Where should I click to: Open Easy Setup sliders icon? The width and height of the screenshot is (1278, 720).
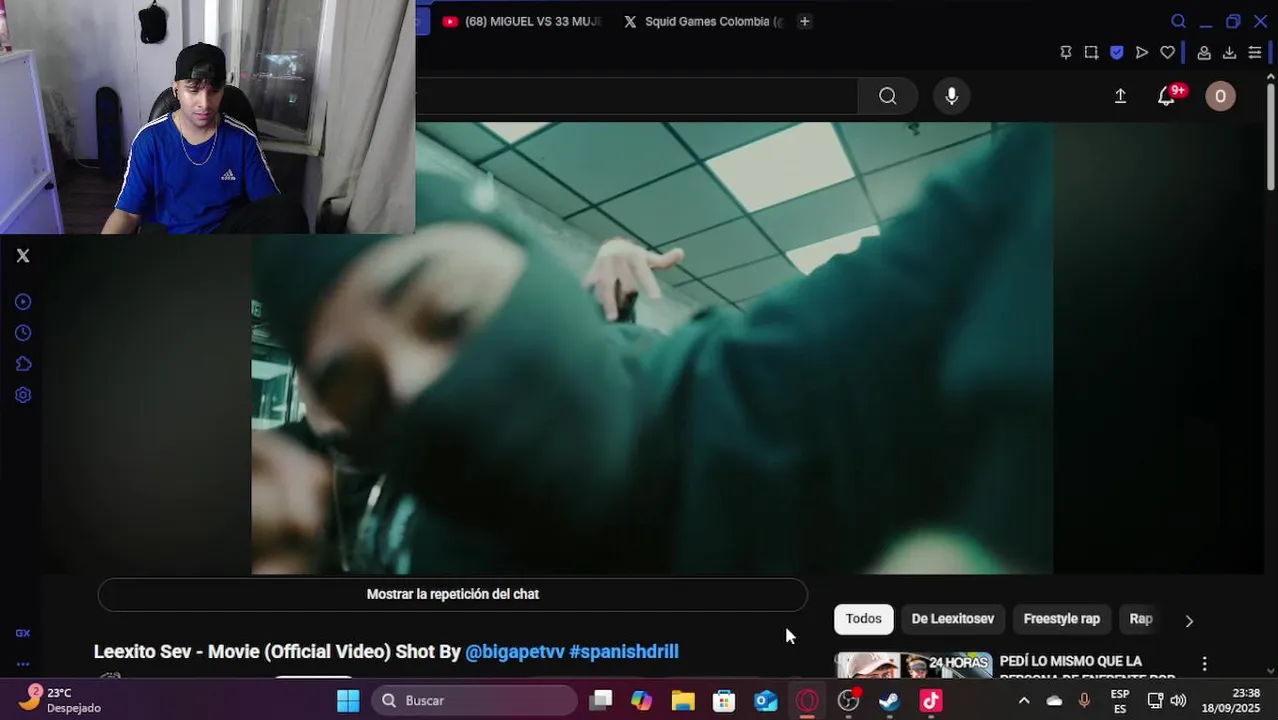point(1255,53)
